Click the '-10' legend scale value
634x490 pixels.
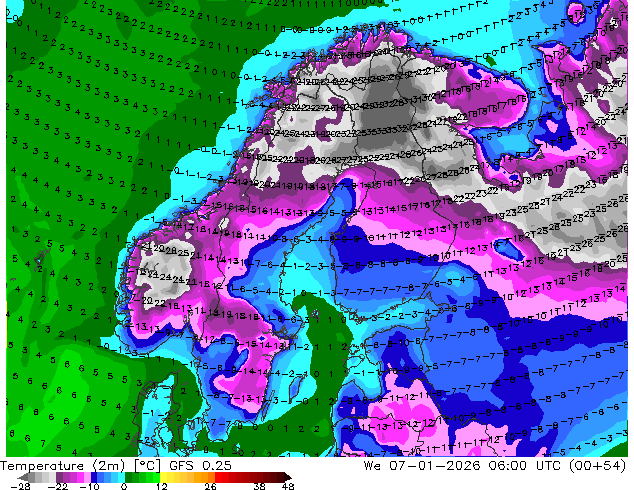[x=89, y=486]
